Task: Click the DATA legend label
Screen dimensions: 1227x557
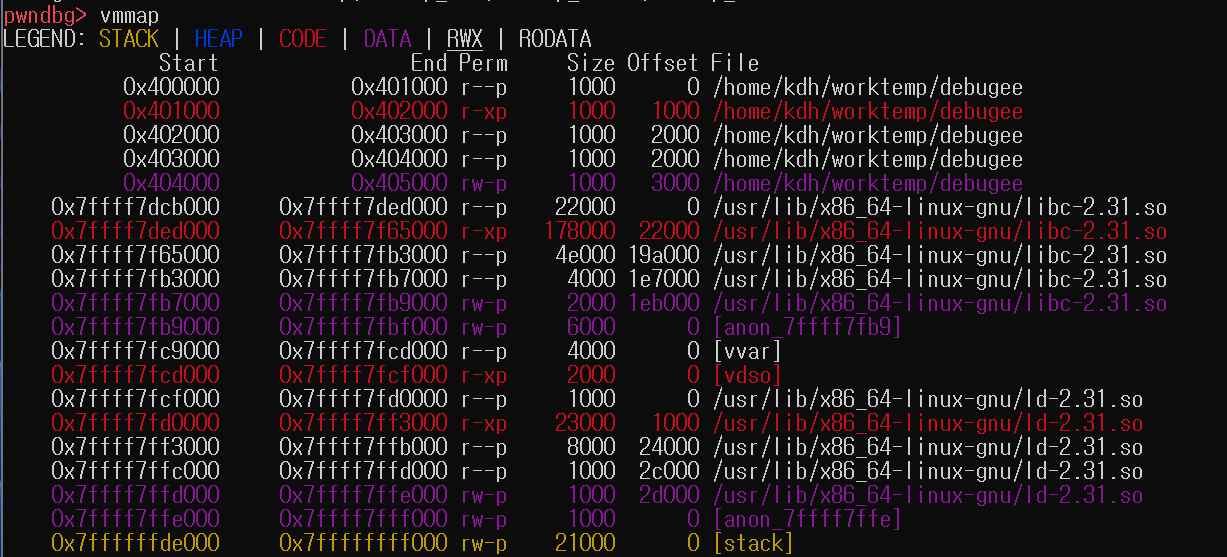Action: click(x=387, y=39)
